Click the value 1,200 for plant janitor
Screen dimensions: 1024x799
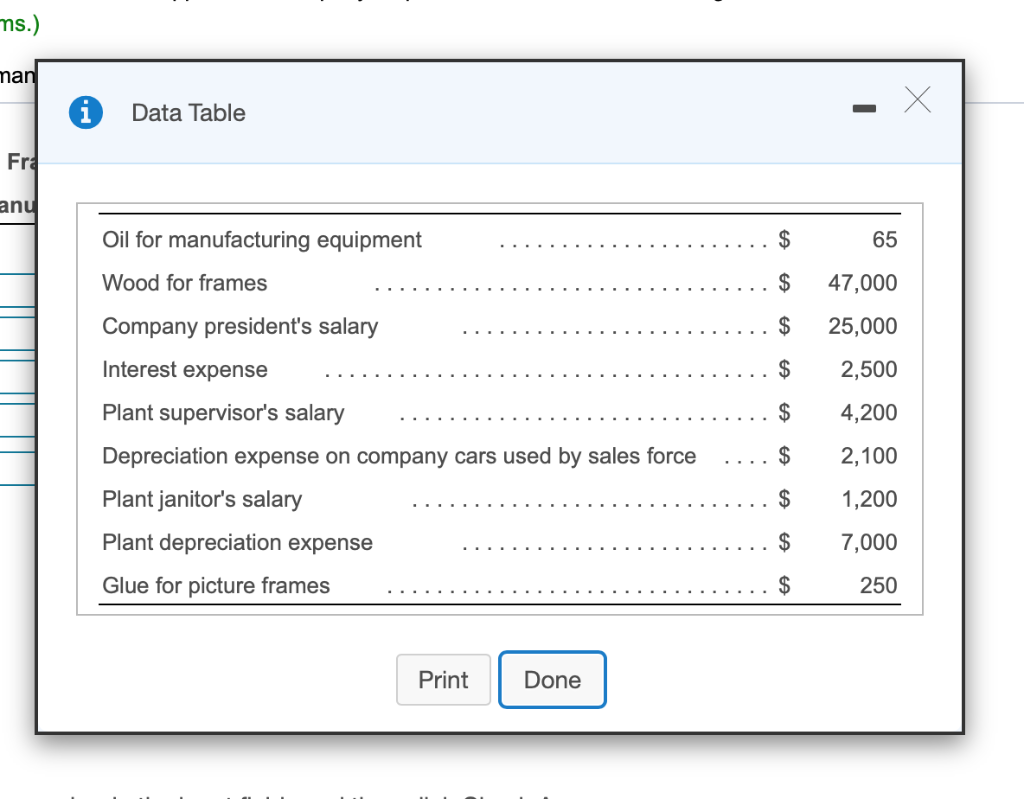(x=869, y=499)
